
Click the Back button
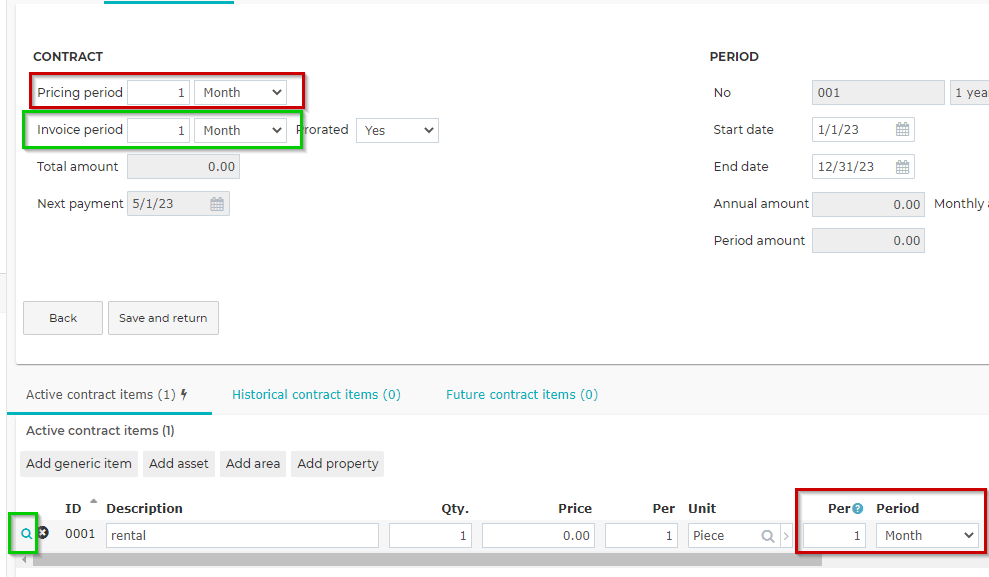click(63, 318)
